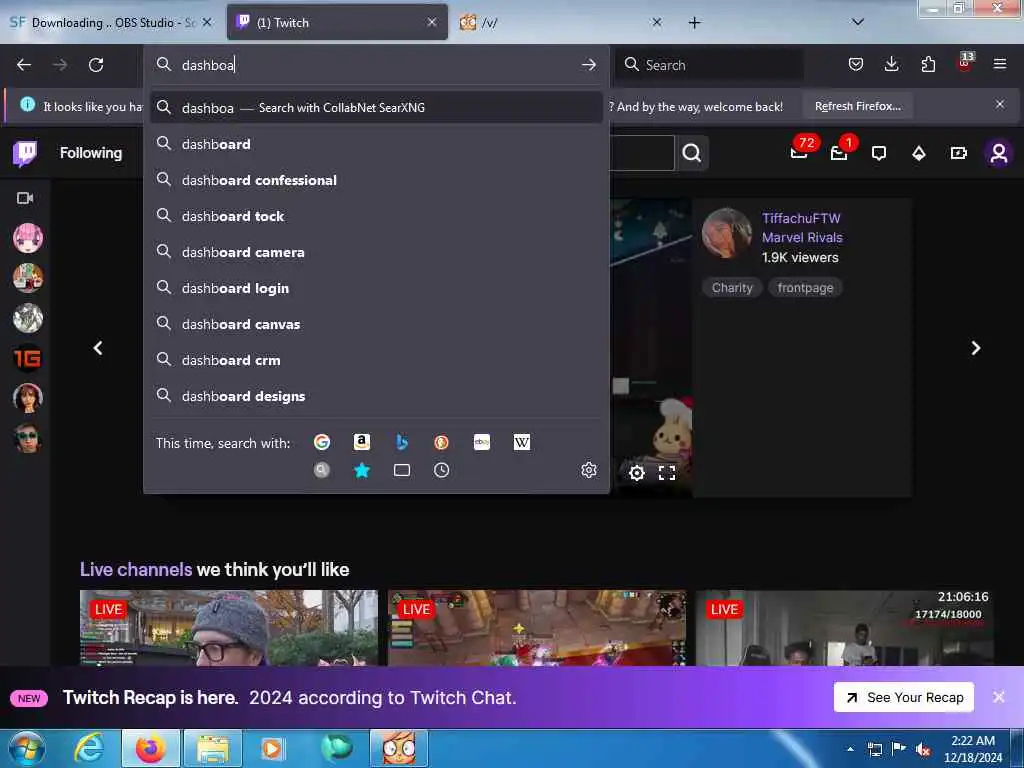Switch to the /v/ tab
The image size is (1024, 768).
(562, 23)
